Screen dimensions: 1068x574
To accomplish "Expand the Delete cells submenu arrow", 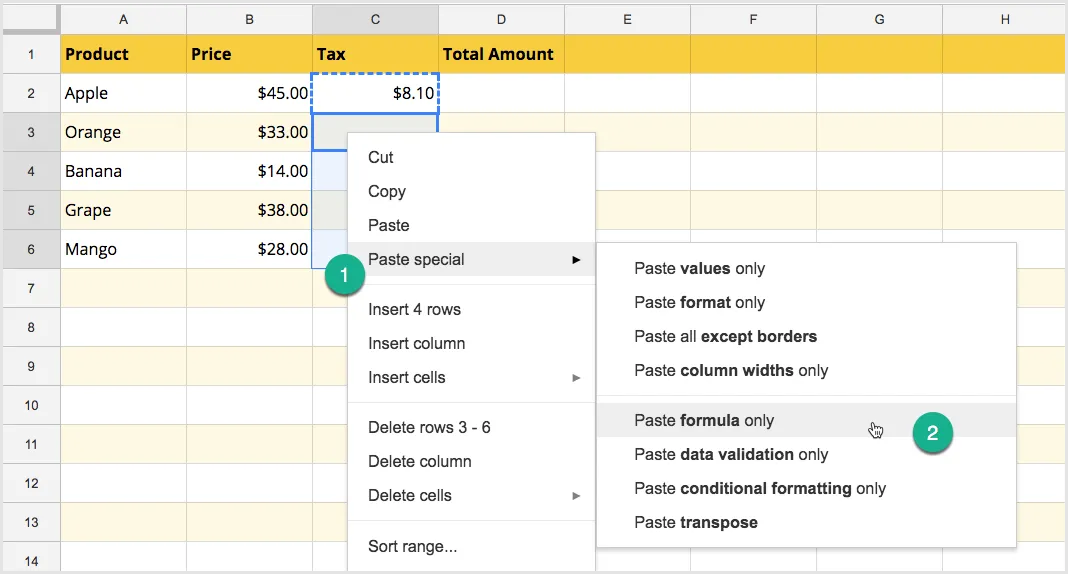I will (576, 496).
